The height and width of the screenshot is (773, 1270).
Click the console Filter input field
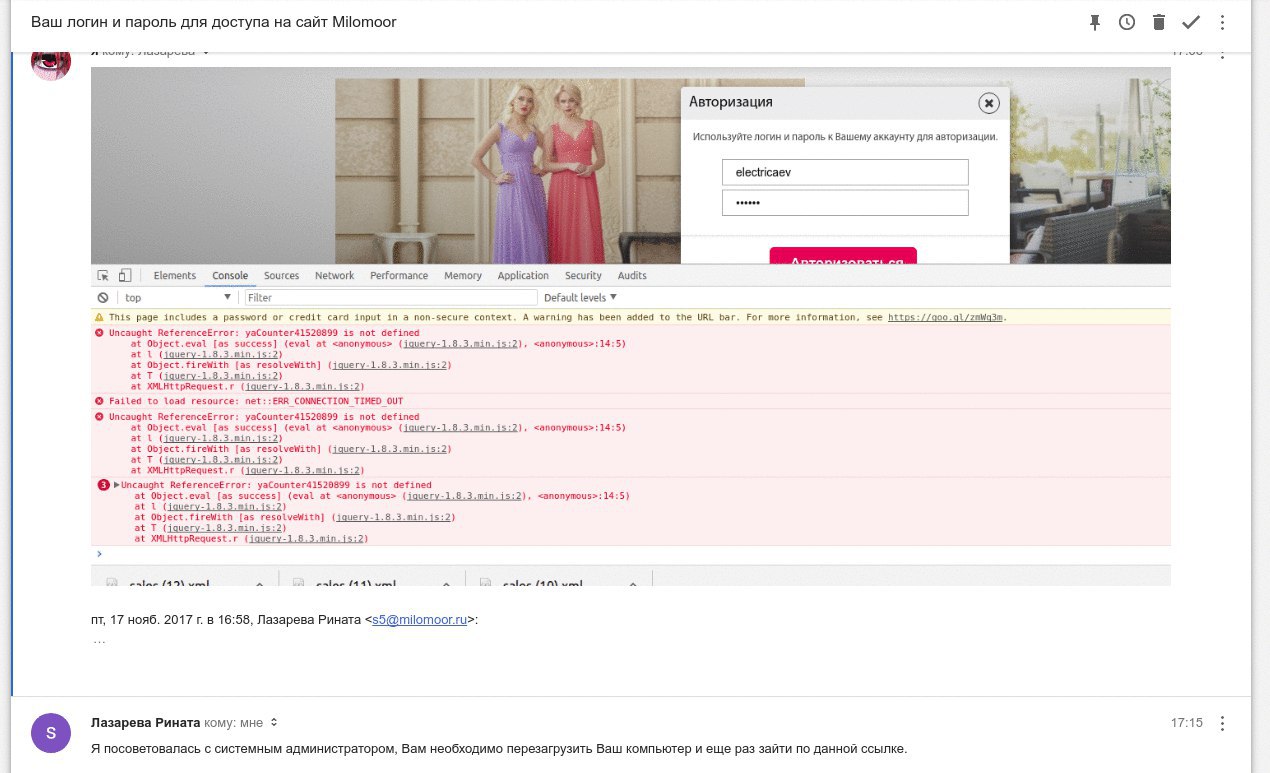(390, 298)
